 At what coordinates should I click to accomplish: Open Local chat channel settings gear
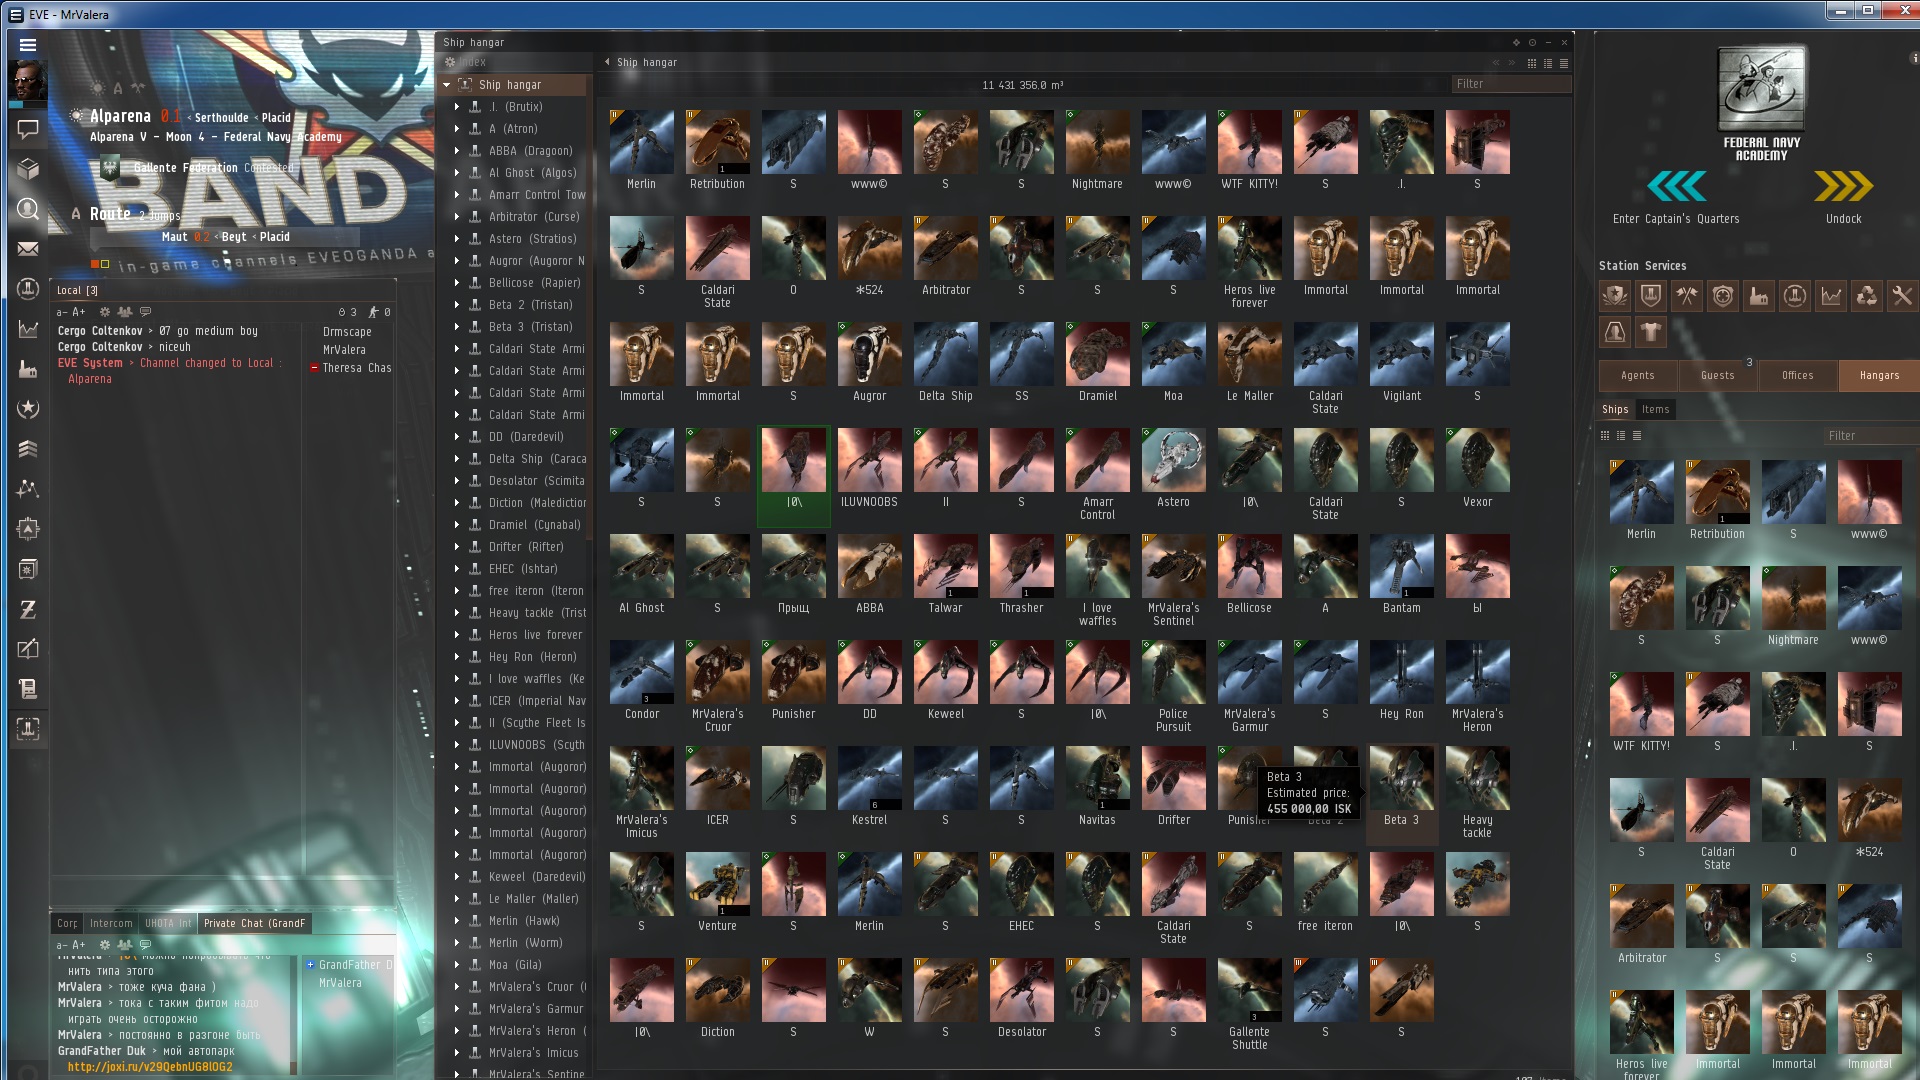[104, 312]
